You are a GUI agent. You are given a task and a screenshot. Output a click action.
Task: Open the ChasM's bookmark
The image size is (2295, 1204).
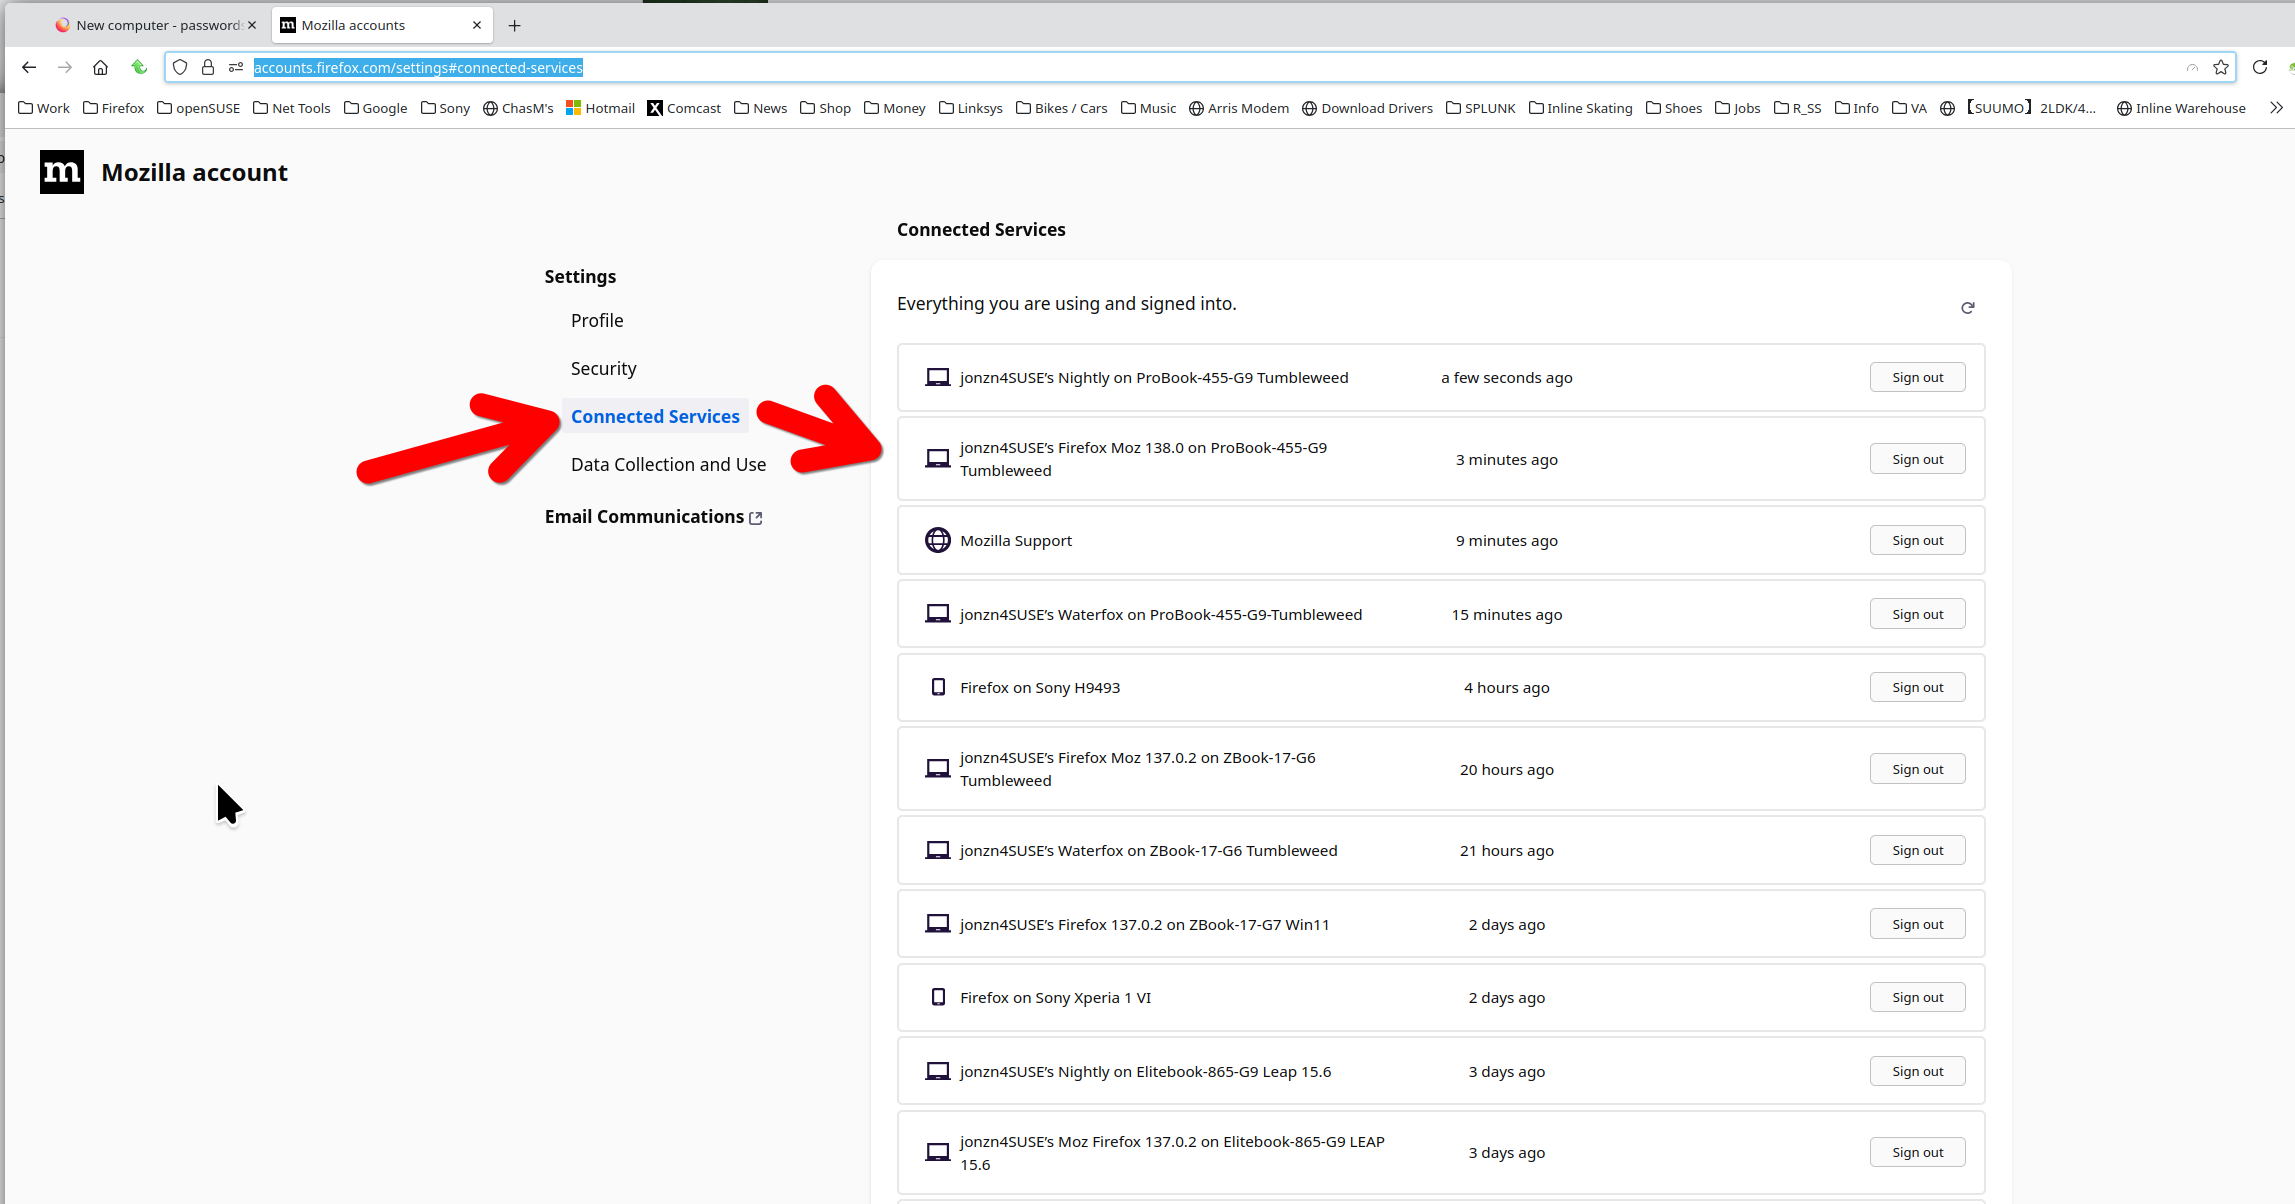tap(518, 108)
